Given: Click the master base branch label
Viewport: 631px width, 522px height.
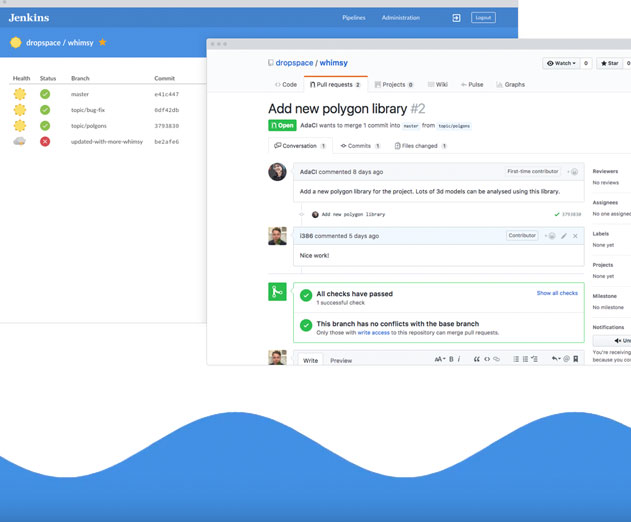Looking at the screenshot, I should 411,126.
